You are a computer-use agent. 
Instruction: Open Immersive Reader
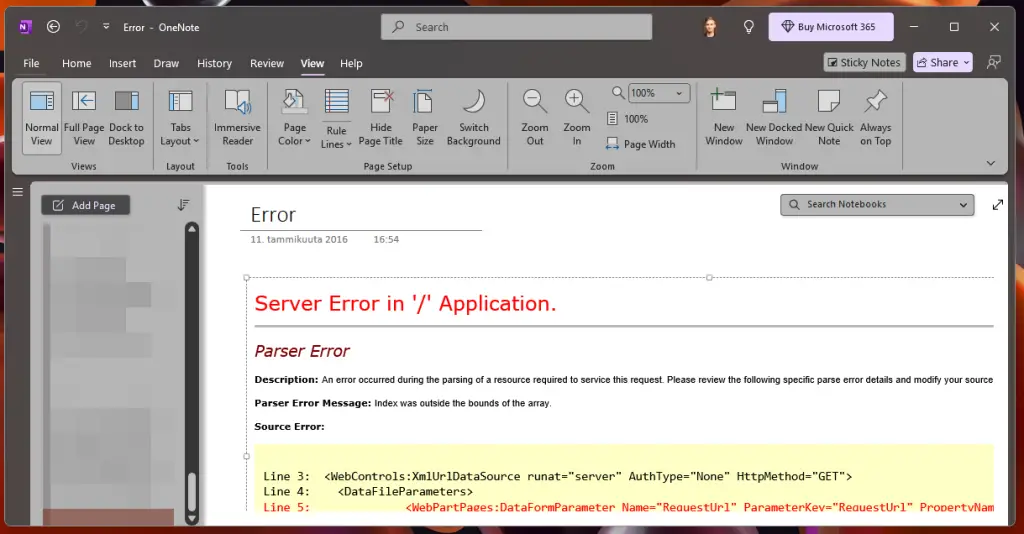(x=237, y=117)
